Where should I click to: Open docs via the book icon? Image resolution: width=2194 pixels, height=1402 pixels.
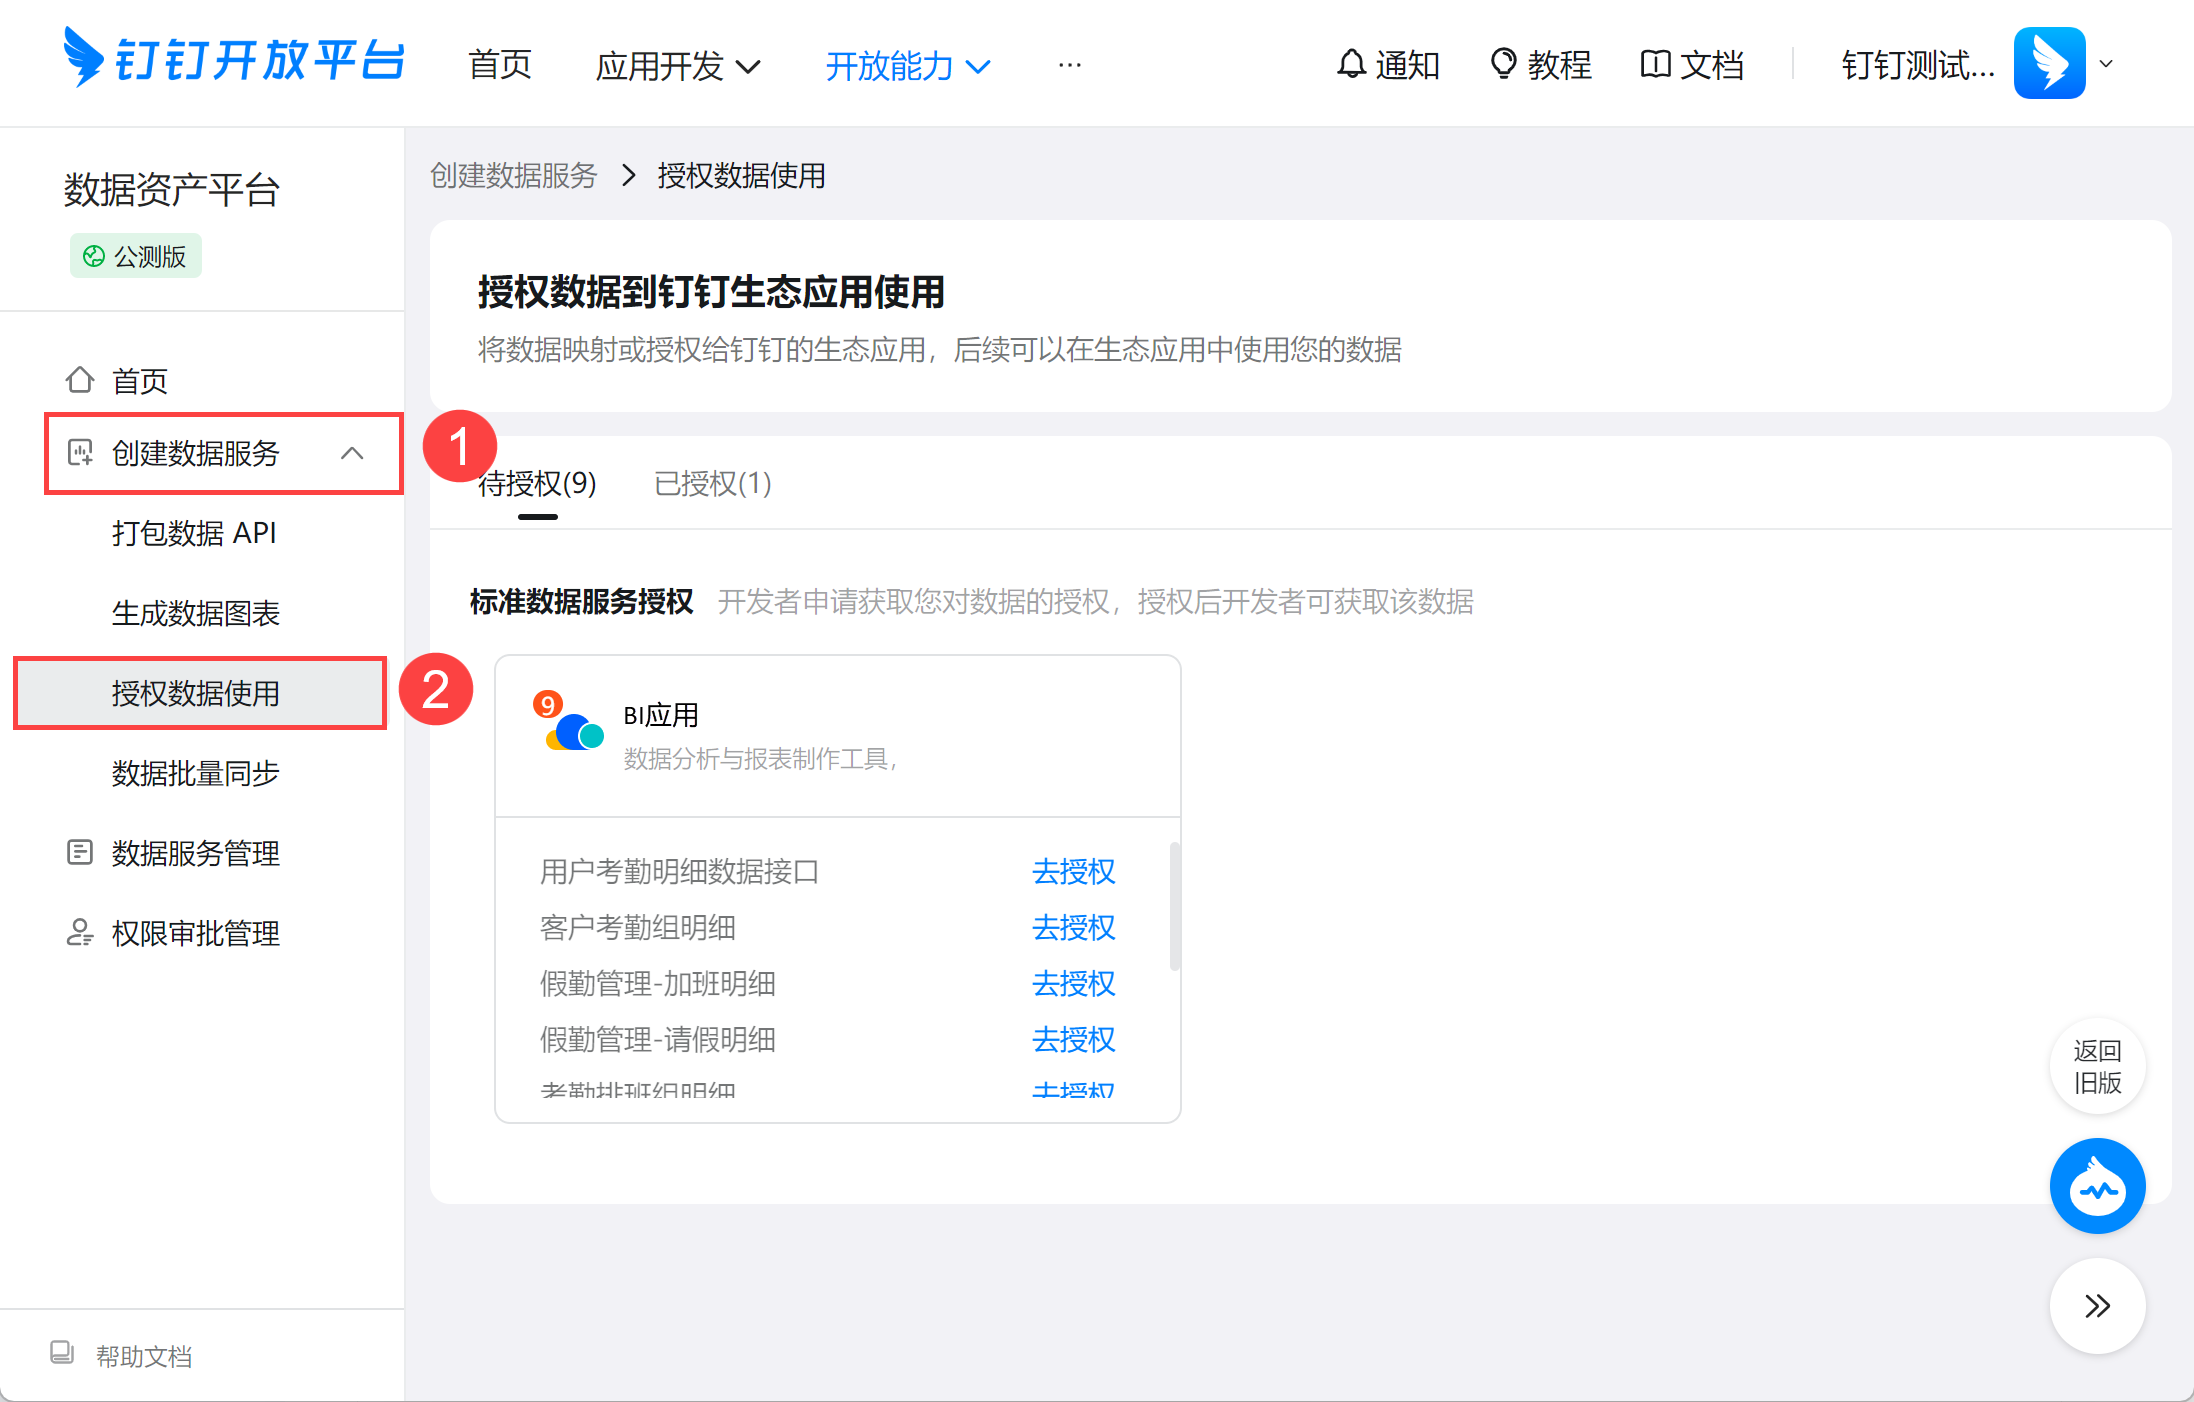point(1655,64)
